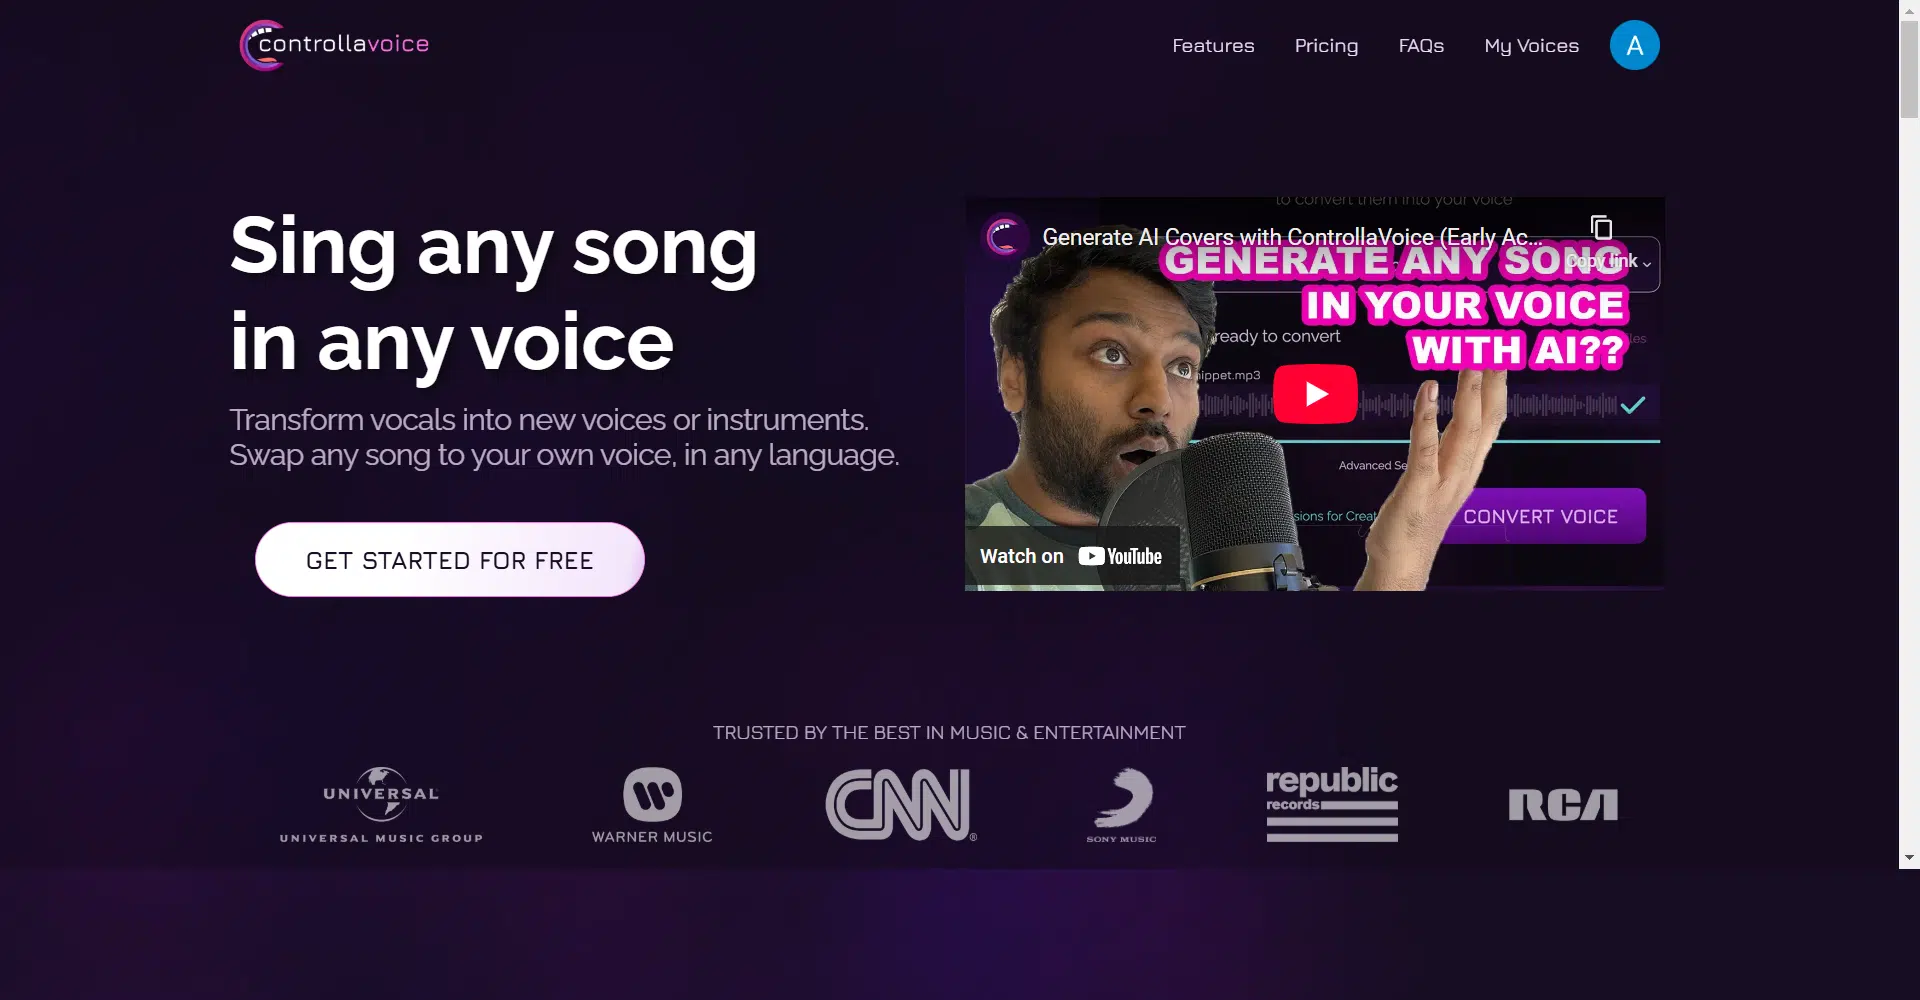Click the copy link icon on video
1920x1000 pixels.
pos(1601,227)
